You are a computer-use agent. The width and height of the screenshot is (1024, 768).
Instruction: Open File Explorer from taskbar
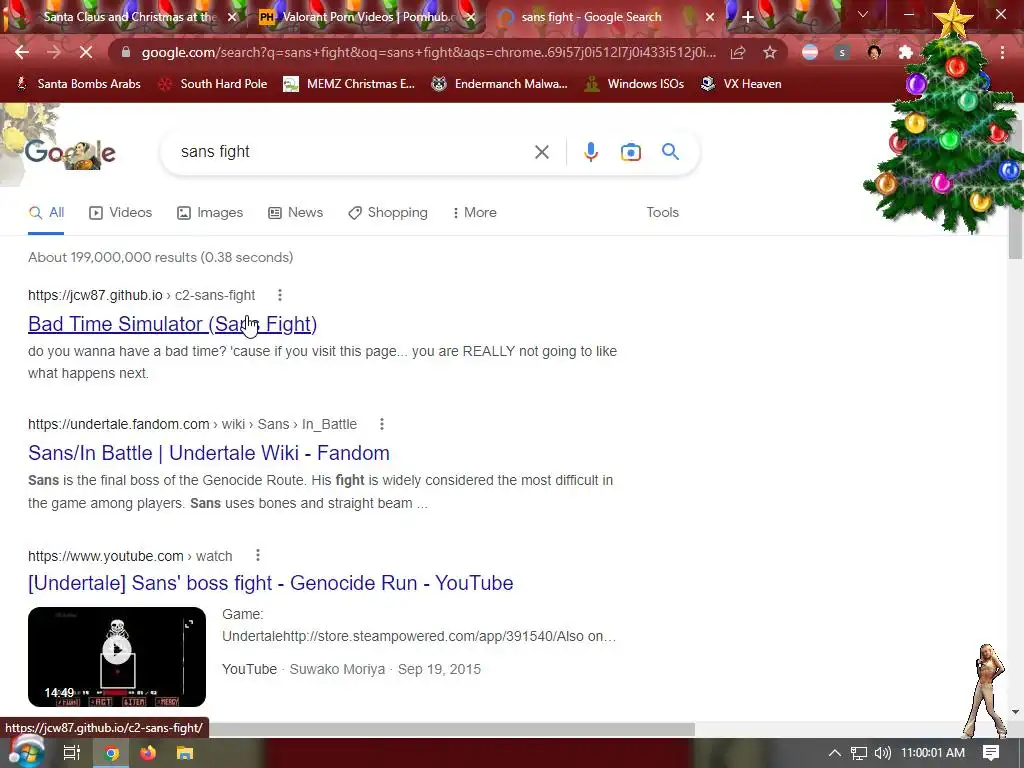click(x=185, y=753)
